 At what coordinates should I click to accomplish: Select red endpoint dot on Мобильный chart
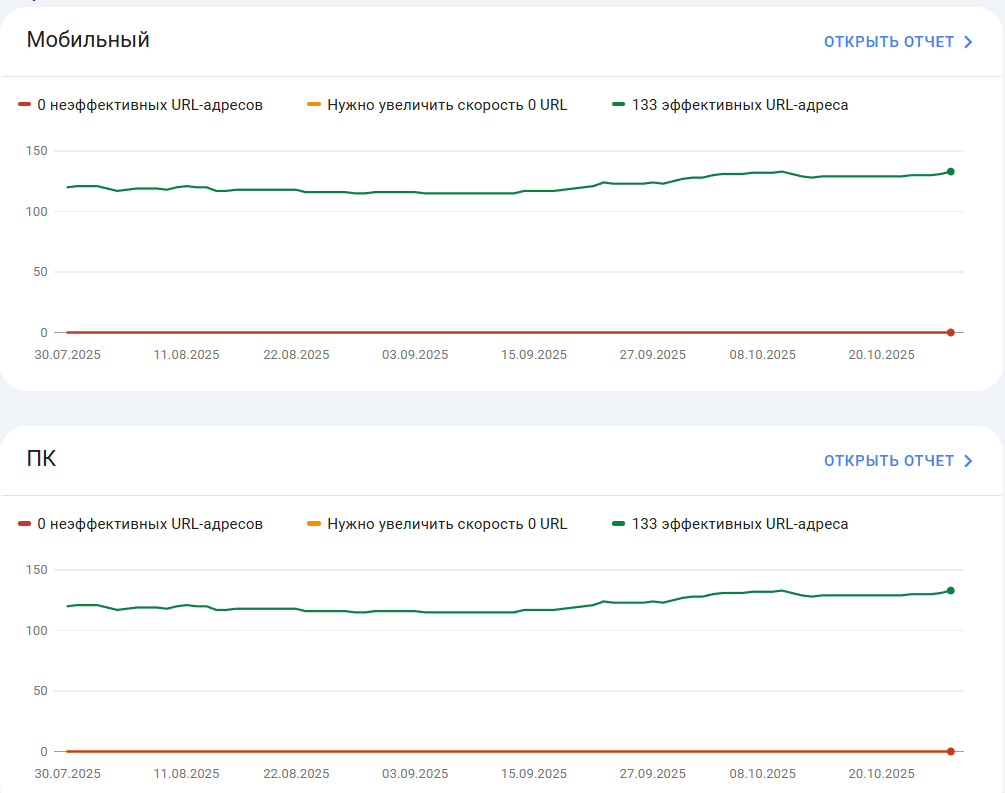[951, 333]
